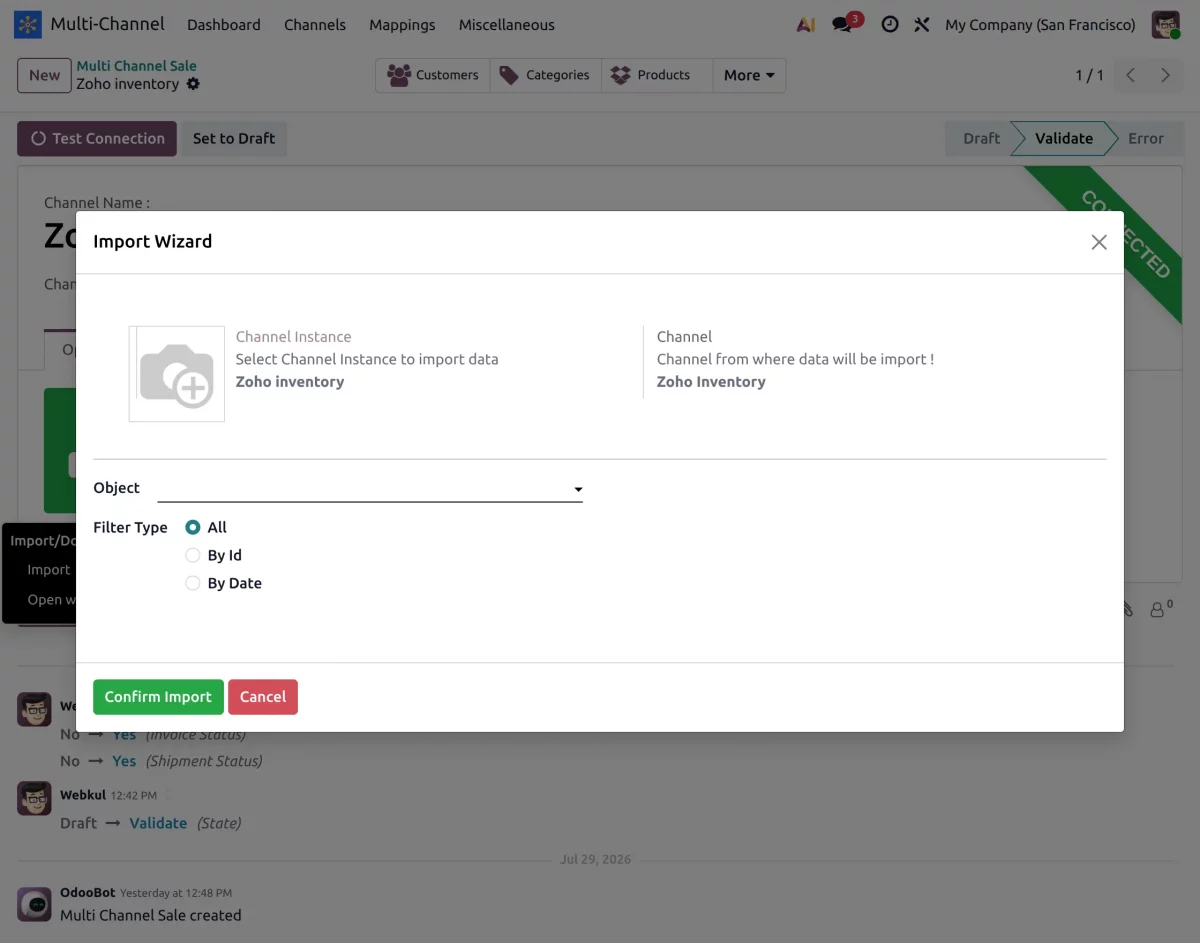Click the camera image placeholder for the channel

tap(177, 374)
